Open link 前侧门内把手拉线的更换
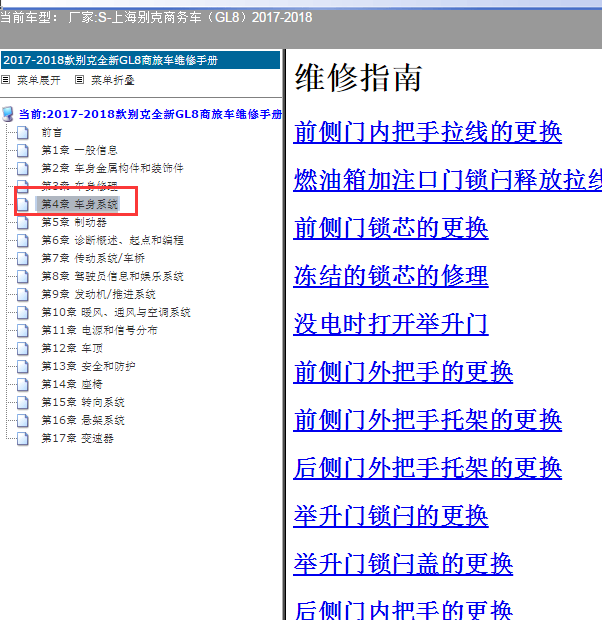The height and width of the screenshot is (620, 602). click(x=428, y=132)
